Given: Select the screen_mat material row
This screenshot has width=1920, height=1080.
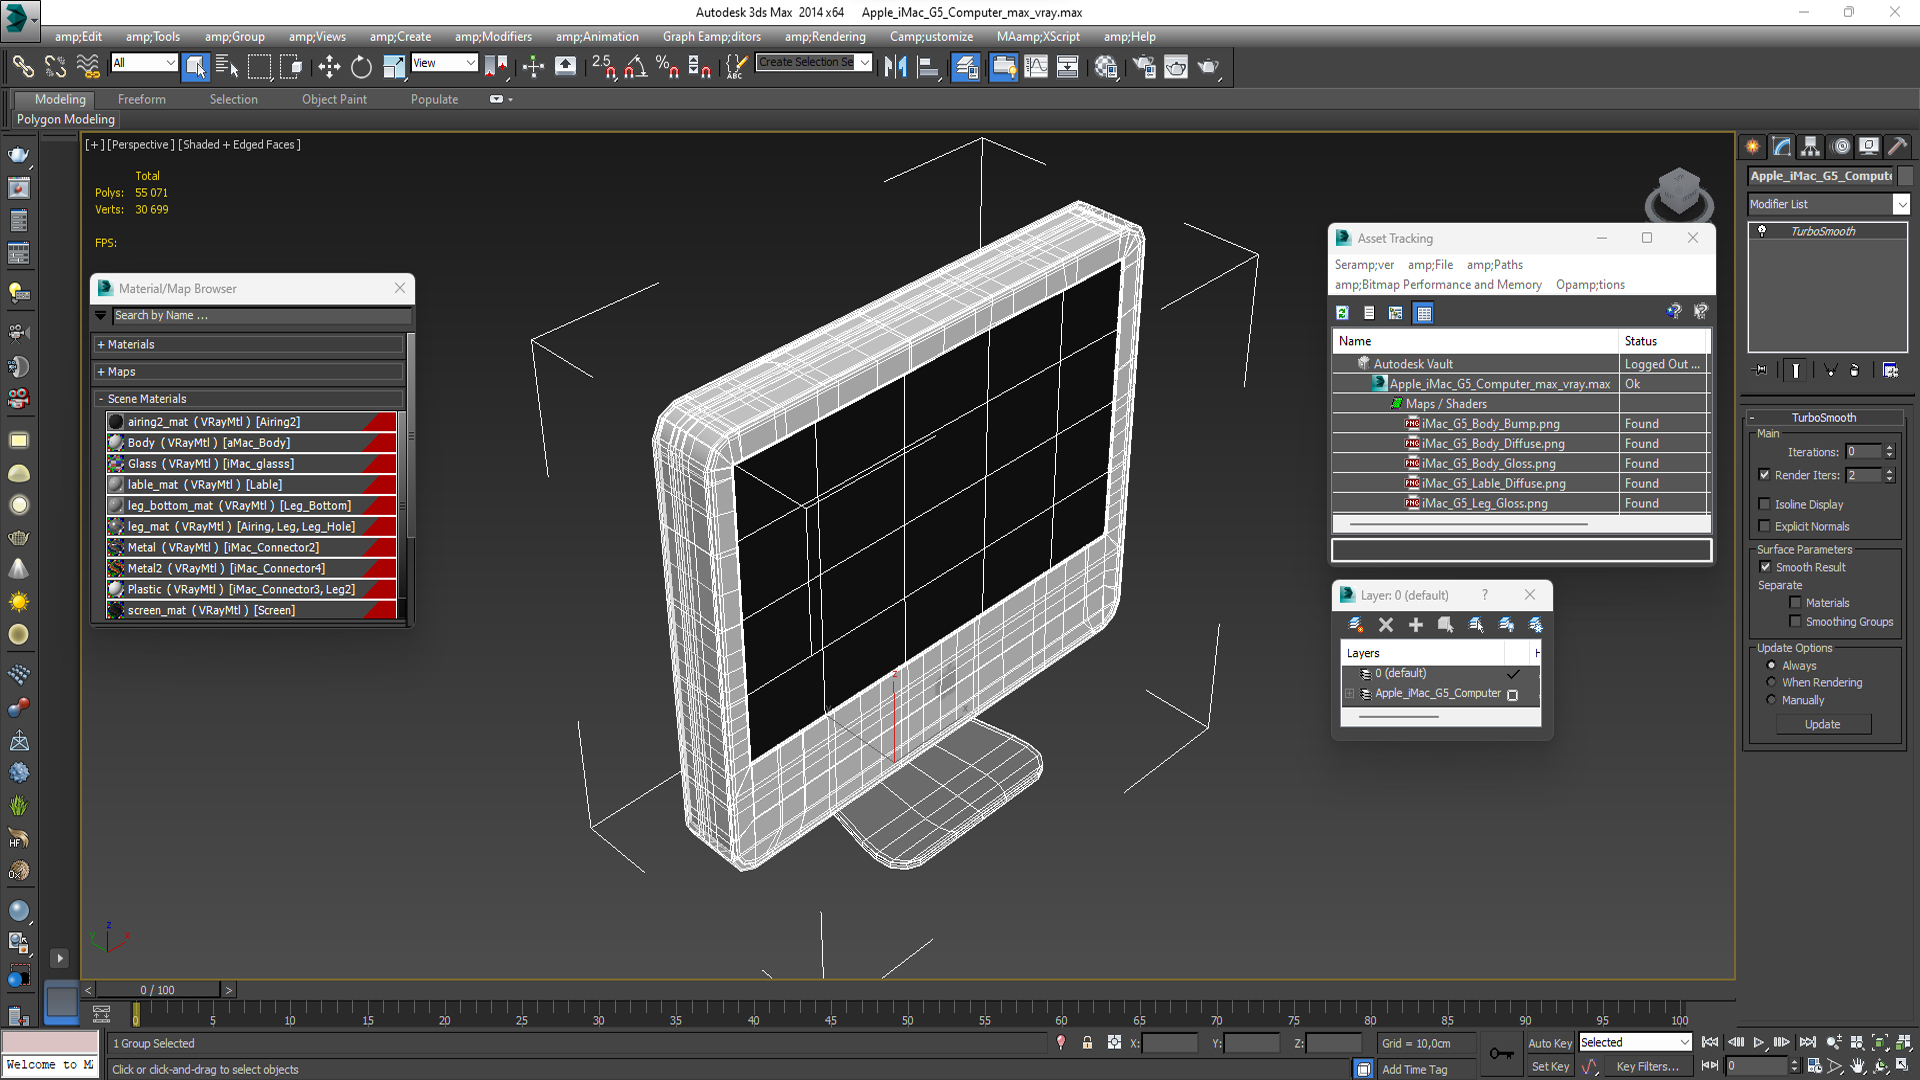Looking at the screenshot, I should [x=252, y=610].
